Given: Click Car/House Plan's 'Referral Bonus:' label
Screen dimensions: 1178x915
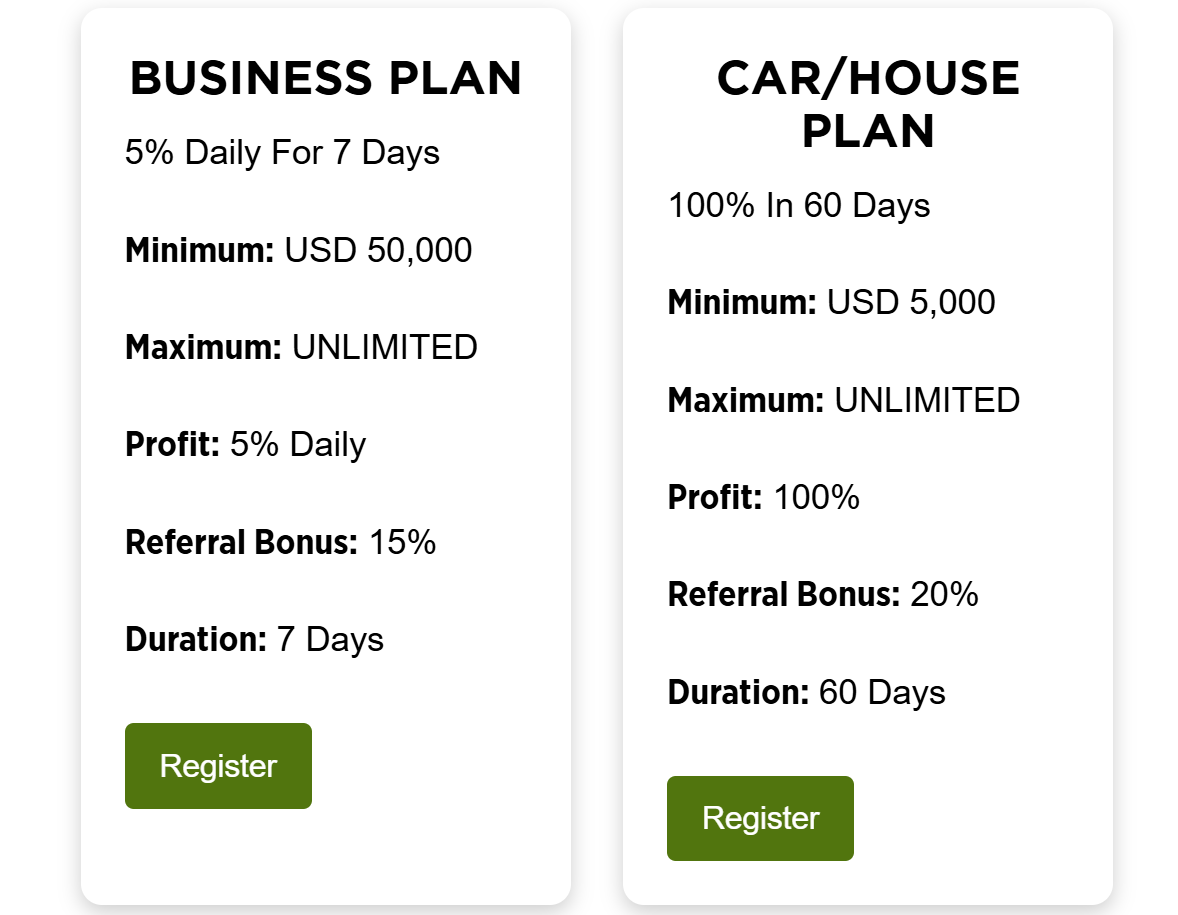Looking at the screenshot, I should (784, 595).
